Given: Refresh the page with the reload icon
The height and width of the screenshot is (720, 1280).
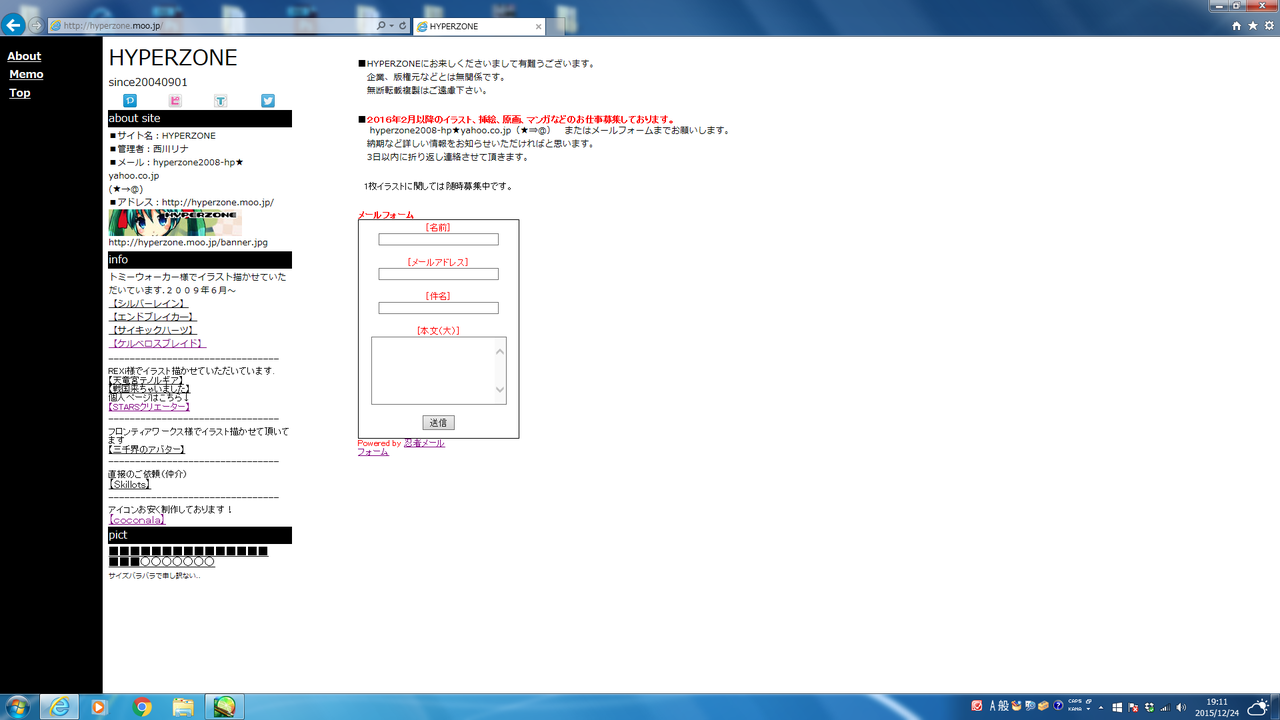Looking at the screenshot, I should pos(403,26).
